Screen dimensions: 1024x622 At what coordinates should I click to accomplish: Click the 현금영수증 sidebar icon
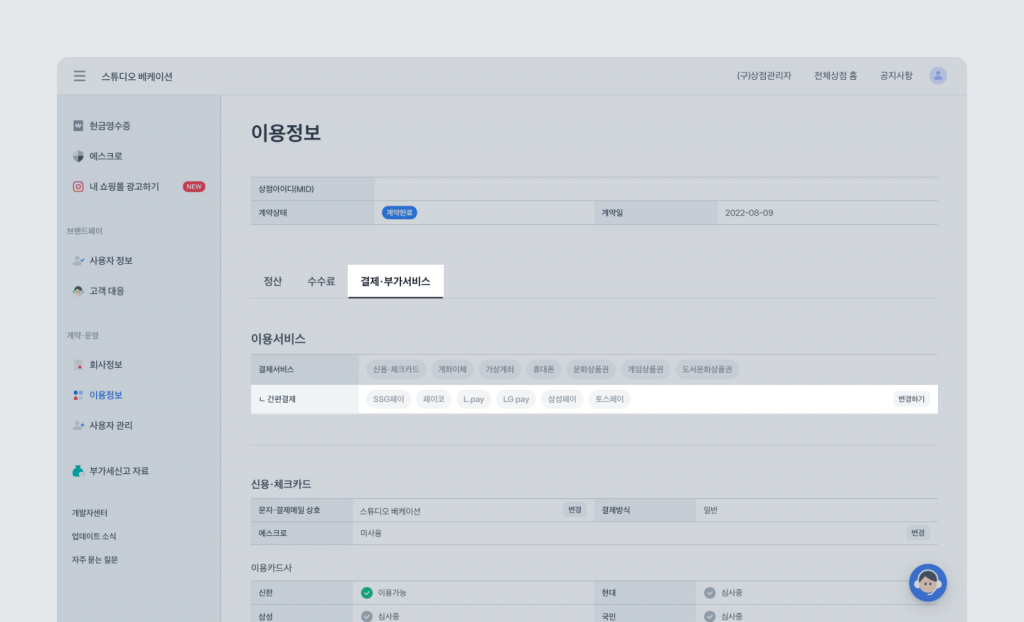click(x=78, y=125)
